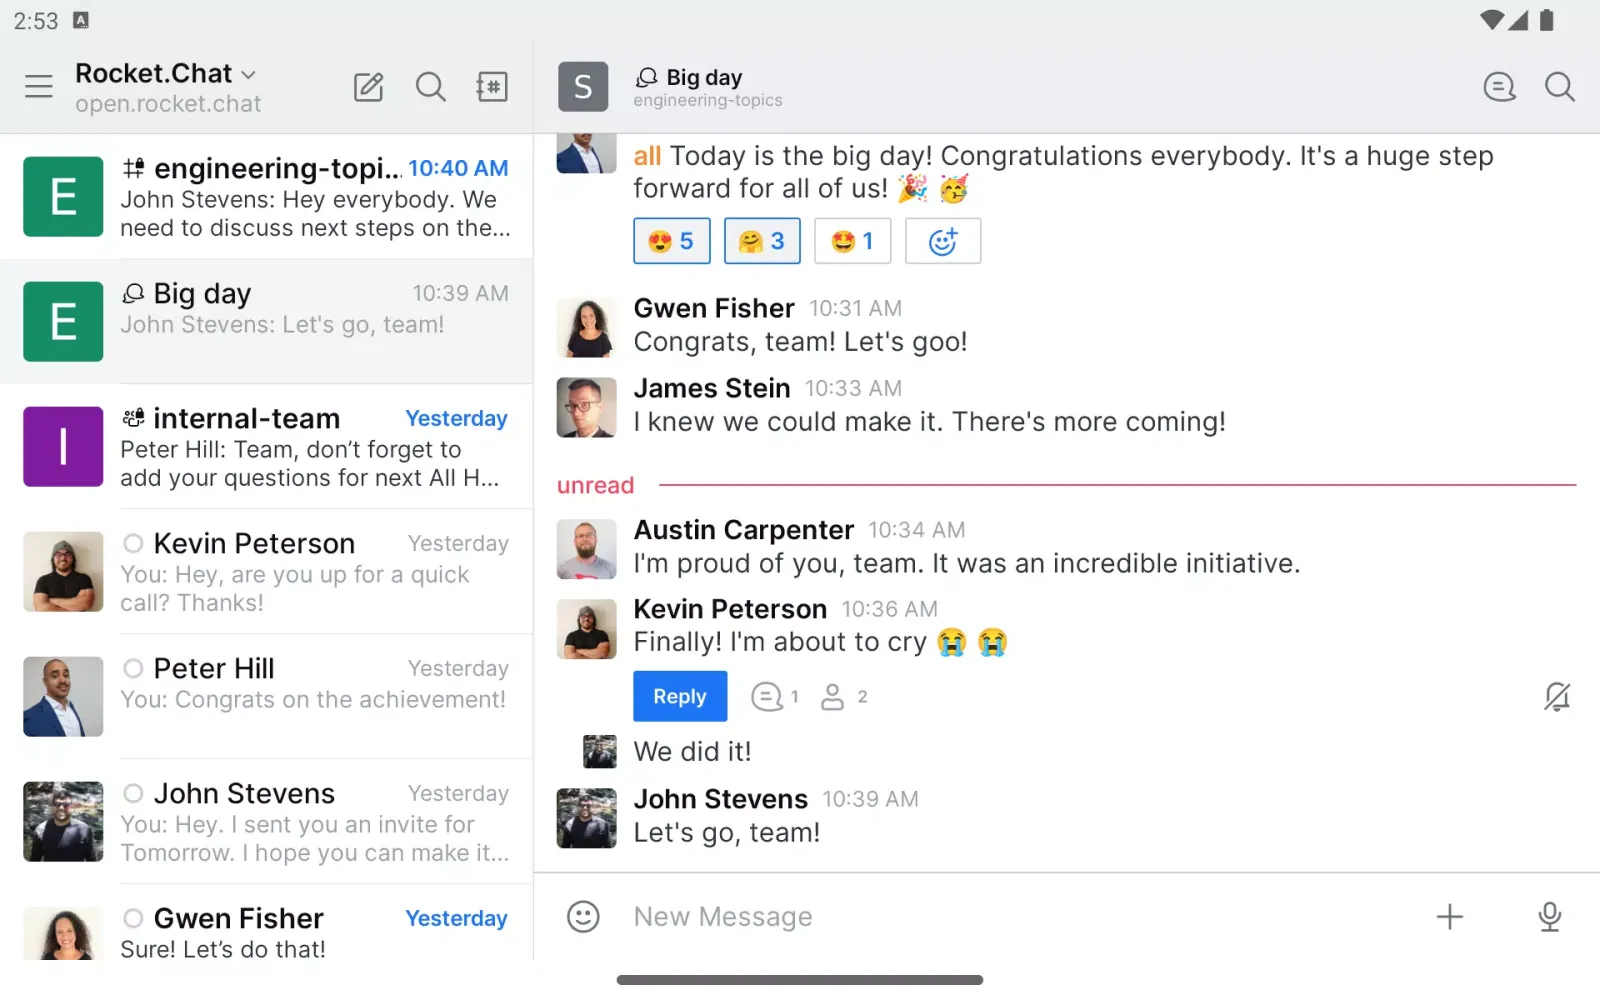
Task: Click the plus attachment icon
Action: point(1449,916)
